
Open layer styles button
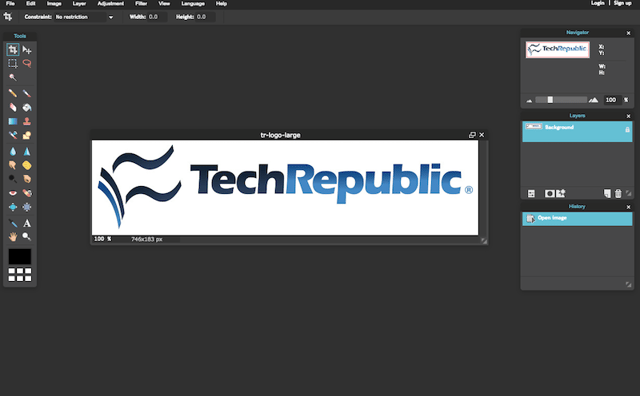pyautogui.click(x=561, y=193)
